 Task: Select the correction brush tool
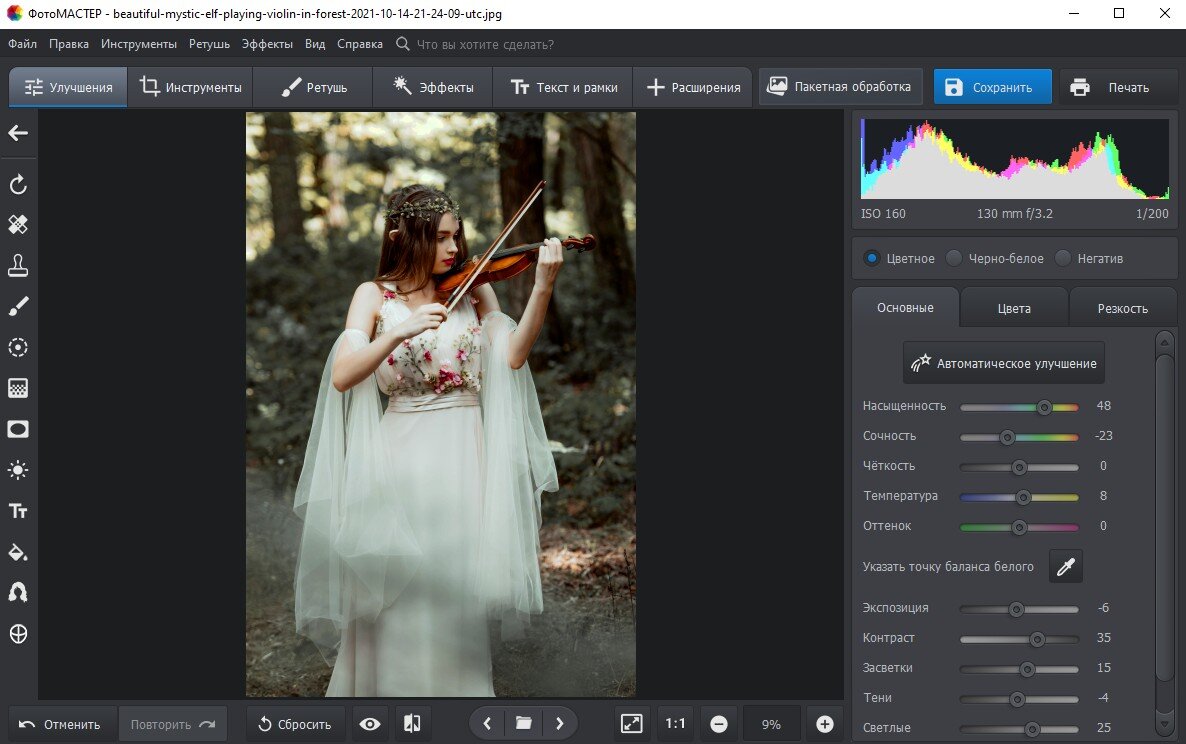tap(18, 306)
